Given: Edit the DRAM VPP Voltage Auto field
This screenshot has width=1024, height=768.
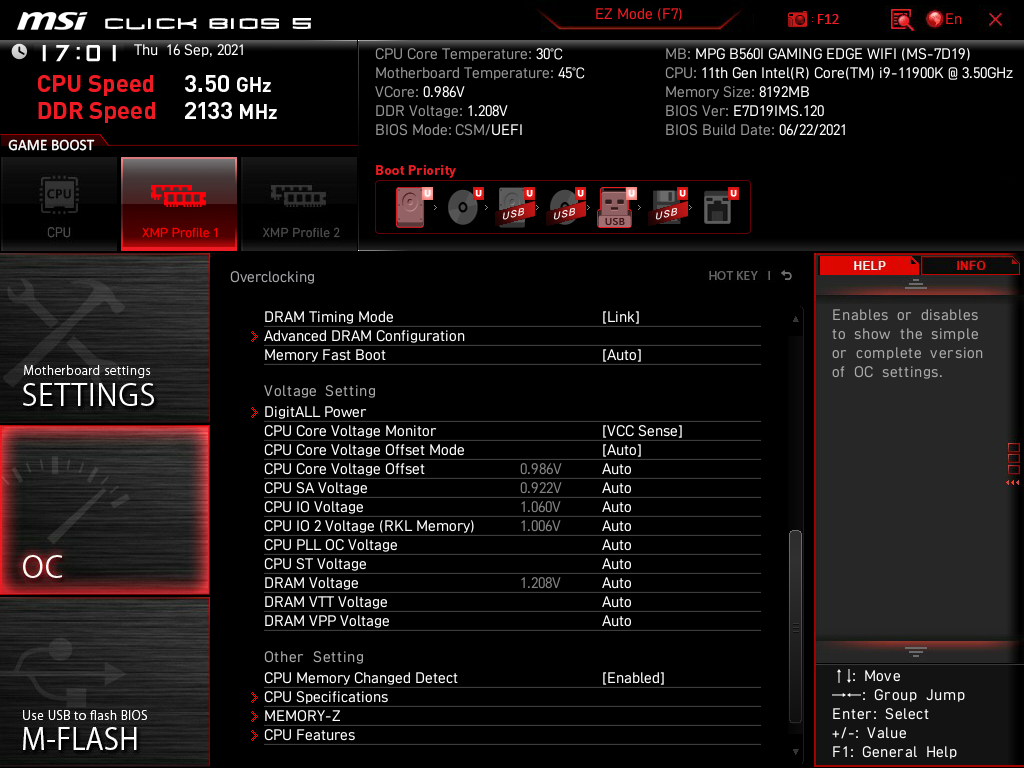Looking at the screenshot, I should (616, 620).
